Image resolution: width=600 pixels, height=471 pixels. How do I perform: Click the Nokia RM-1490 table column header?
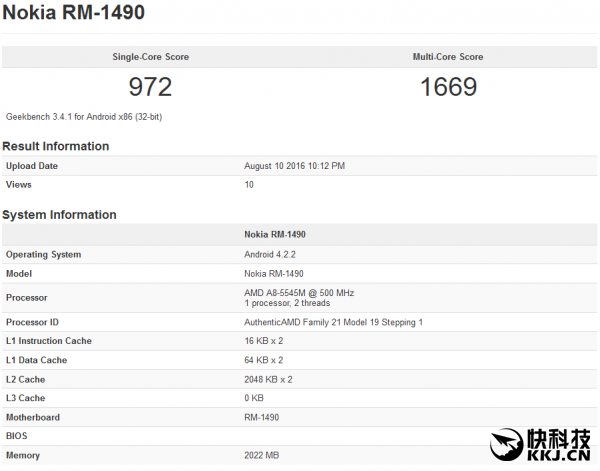(x=275, y=234)
